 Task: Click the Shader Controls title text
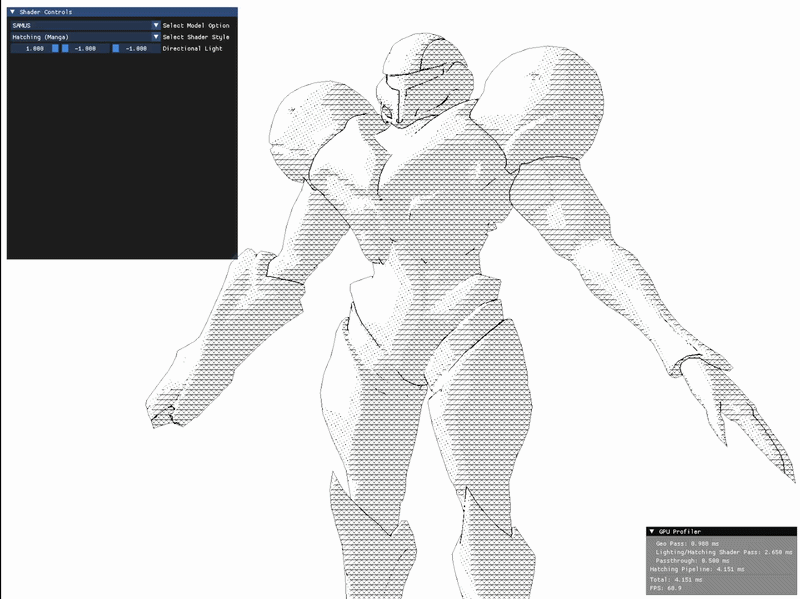pyautogui.click(x=46, y=12)
